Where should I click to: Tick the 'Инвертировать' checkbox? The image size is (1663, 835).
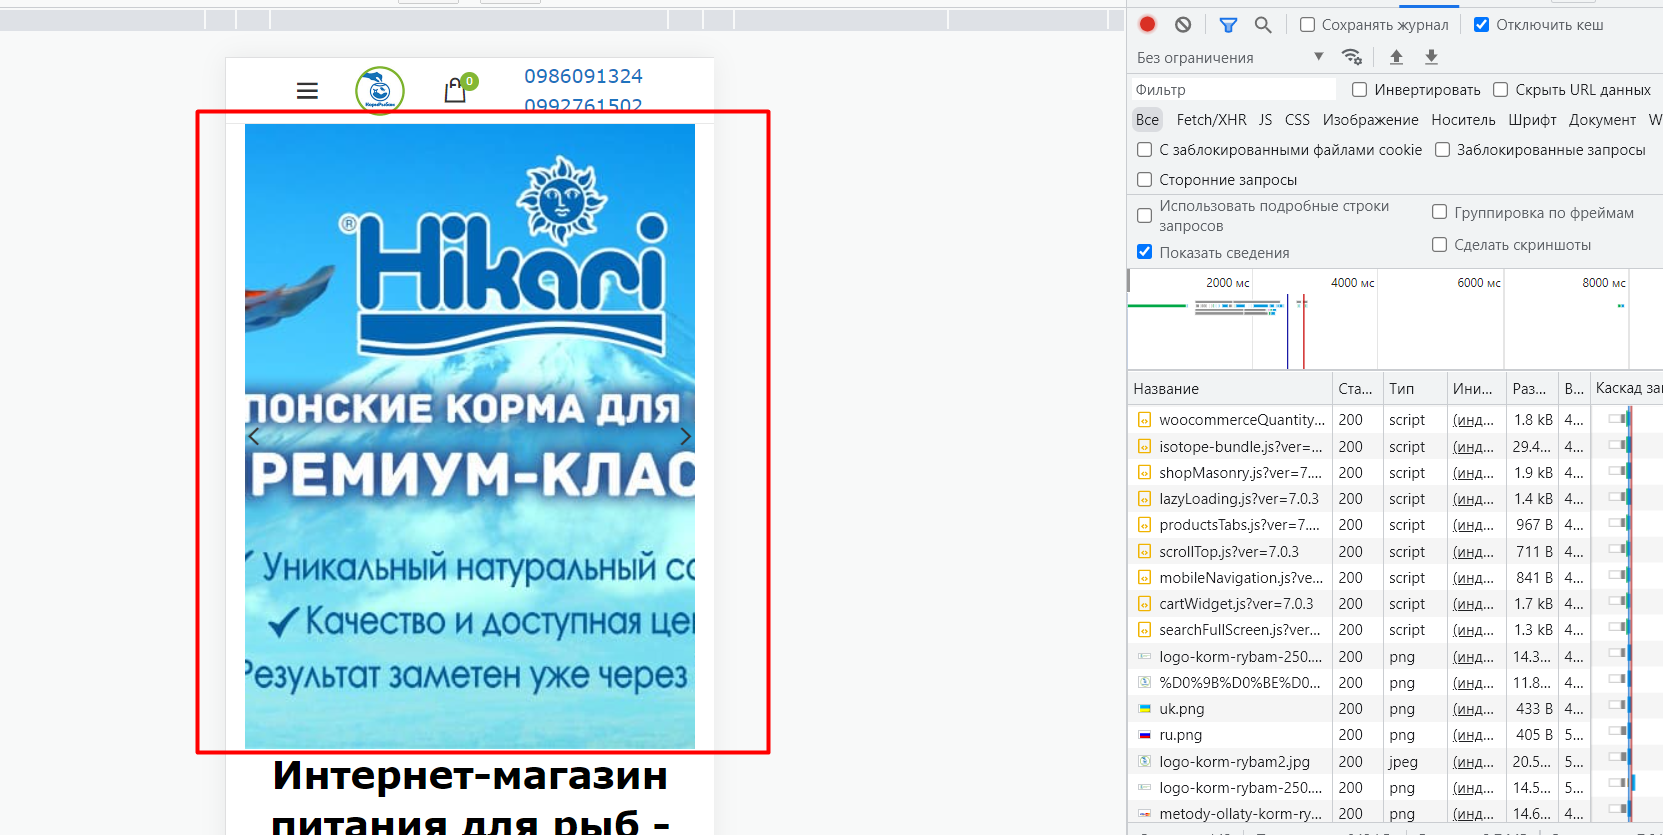[x=1359, y=90]
